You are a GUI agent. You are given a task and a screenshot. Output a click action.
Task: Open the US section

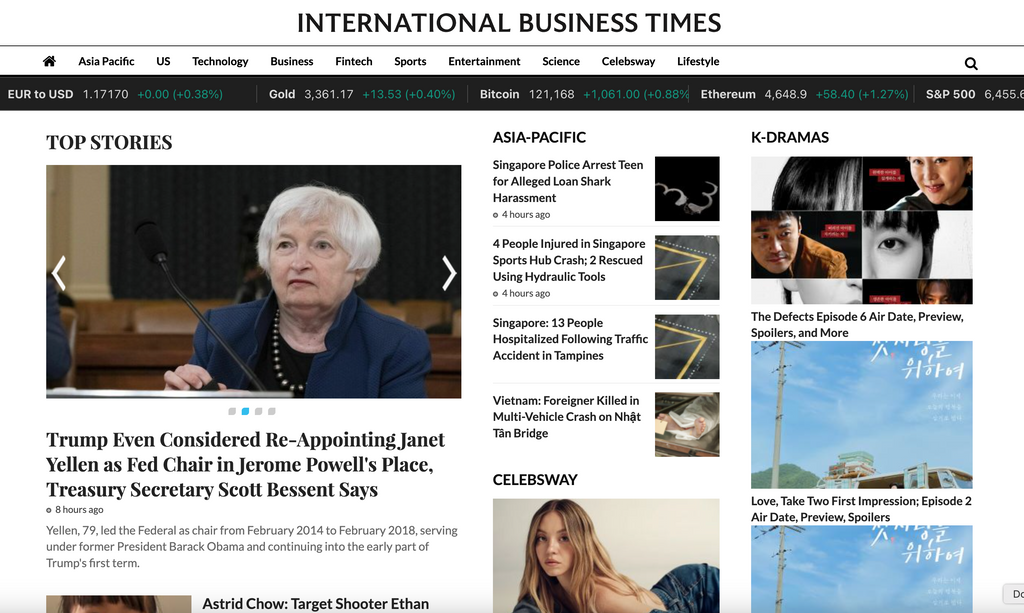[x=163, y=61]
